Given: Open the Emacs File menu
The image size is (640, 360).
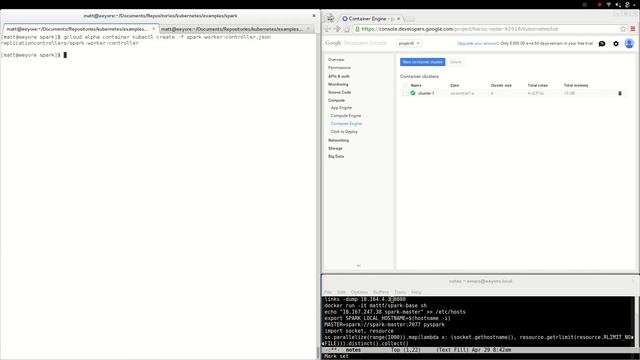Looking at the screenshot, I should point(328,292).
